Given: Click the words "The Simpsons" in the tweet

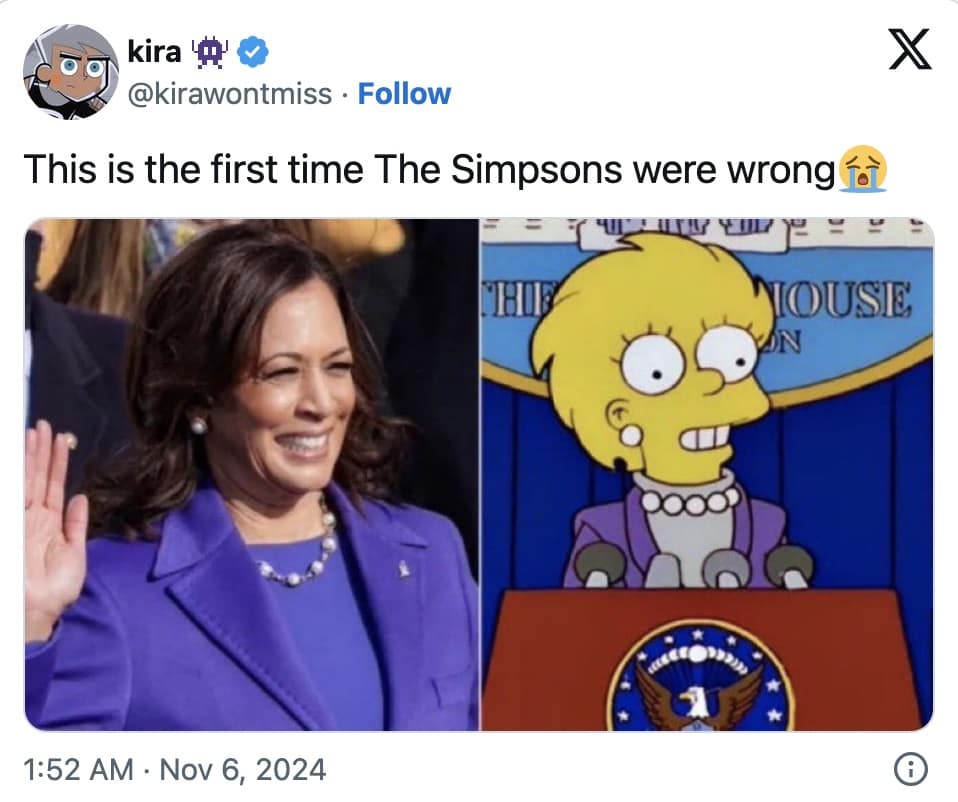Looking at the screenshot, I should [500, 169].
